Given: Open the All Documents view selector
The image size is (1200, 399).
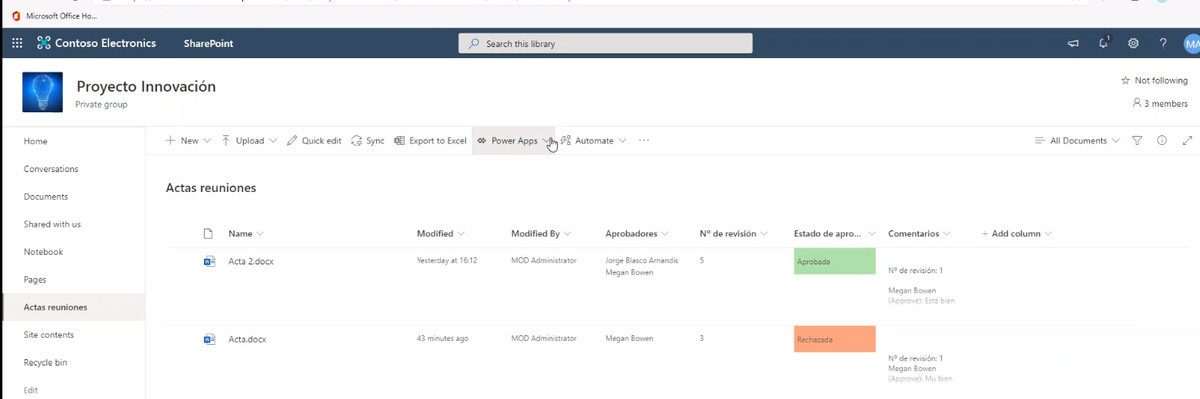Looking at the screenshot, I should (1077, 141).
